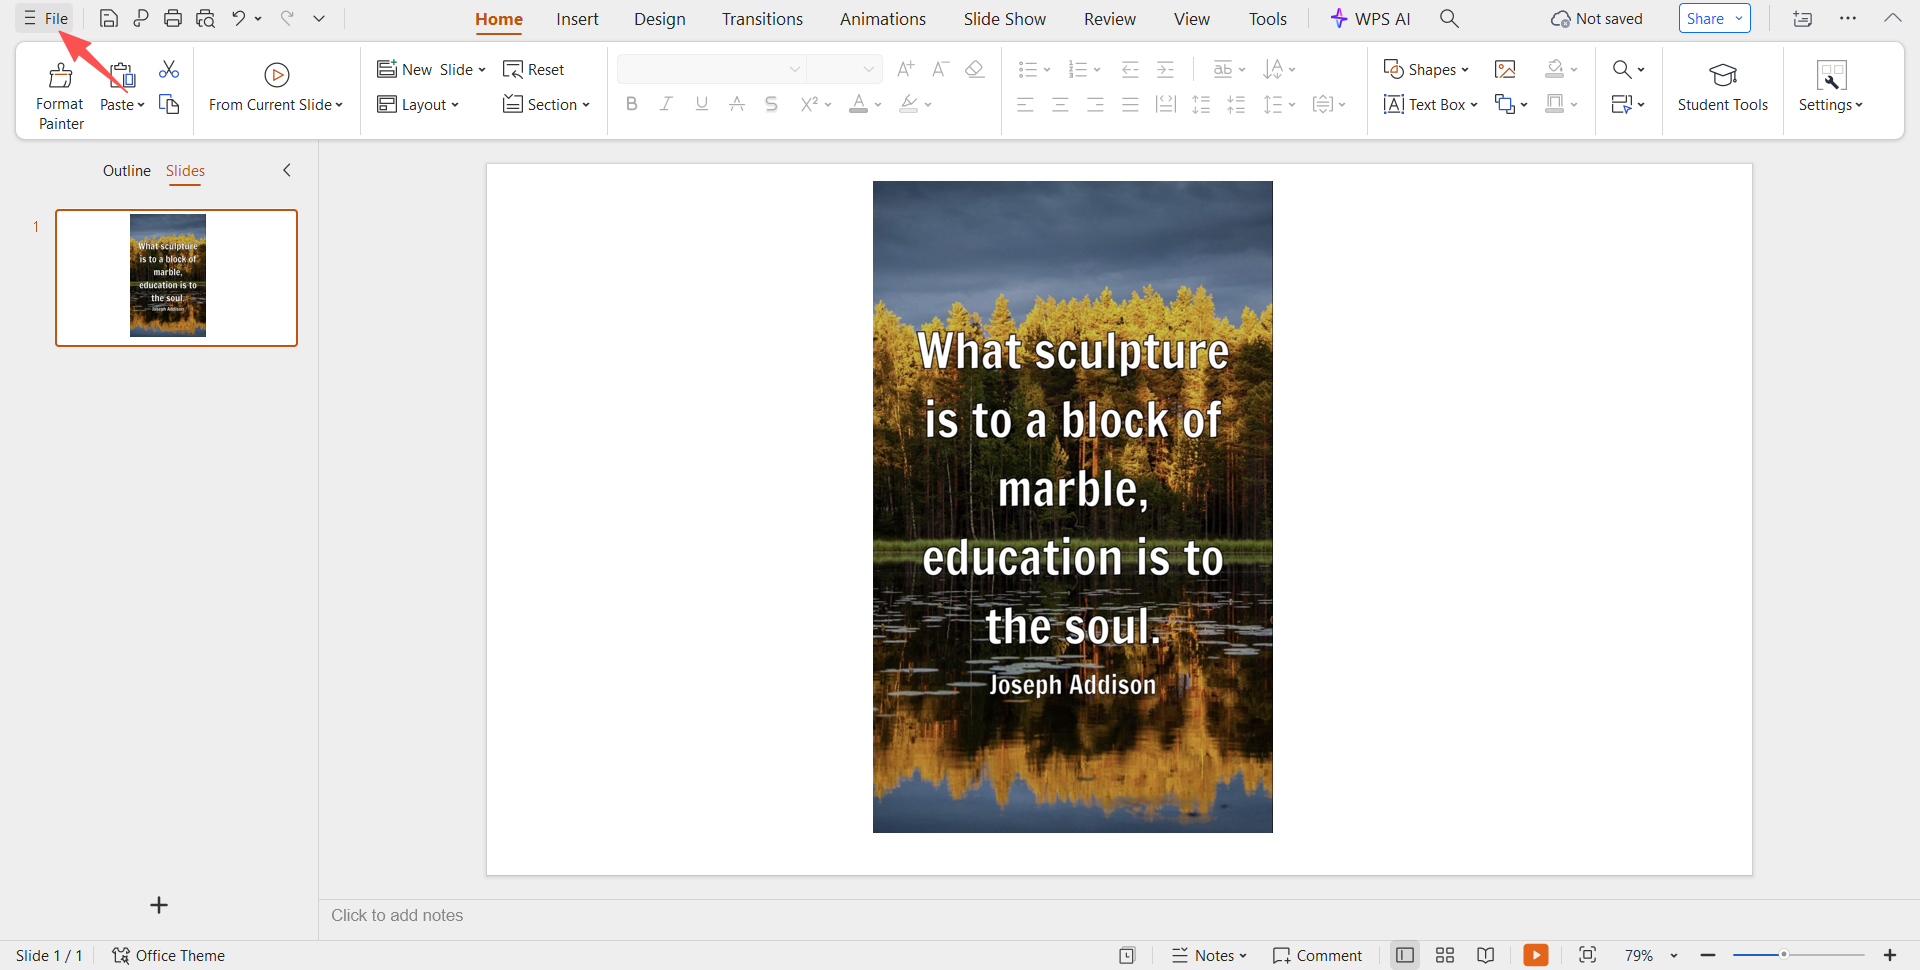Start slideshow From Current Slide

pos(276,88)
